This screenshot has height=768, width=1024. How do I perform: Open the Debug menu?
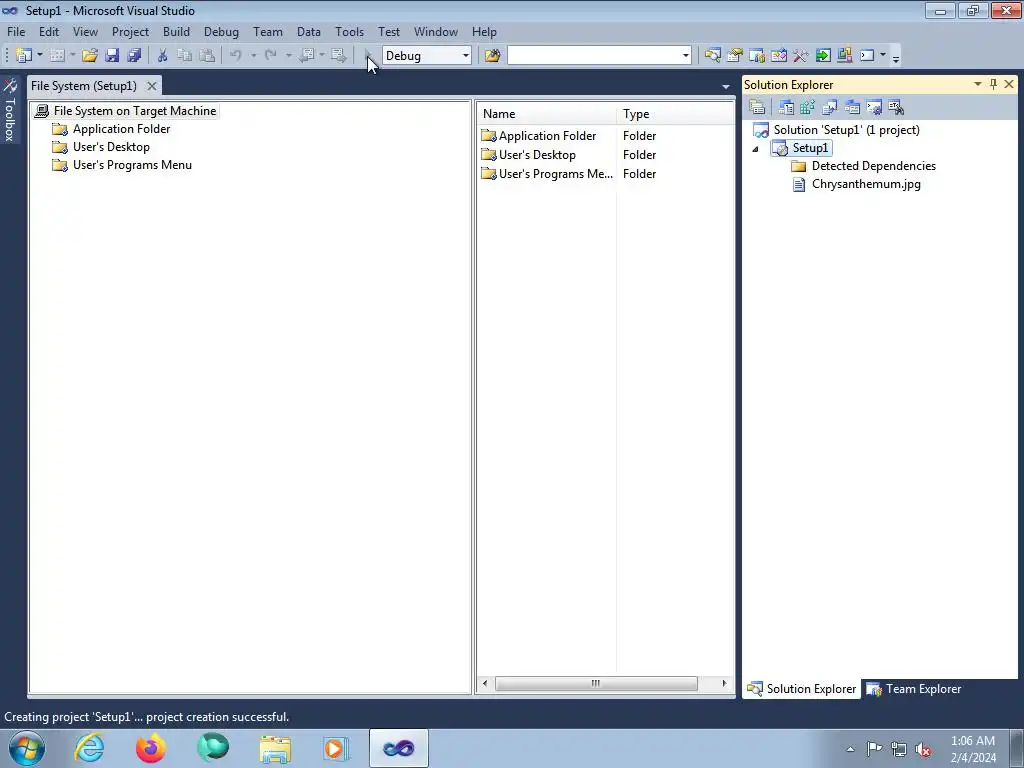221,31
